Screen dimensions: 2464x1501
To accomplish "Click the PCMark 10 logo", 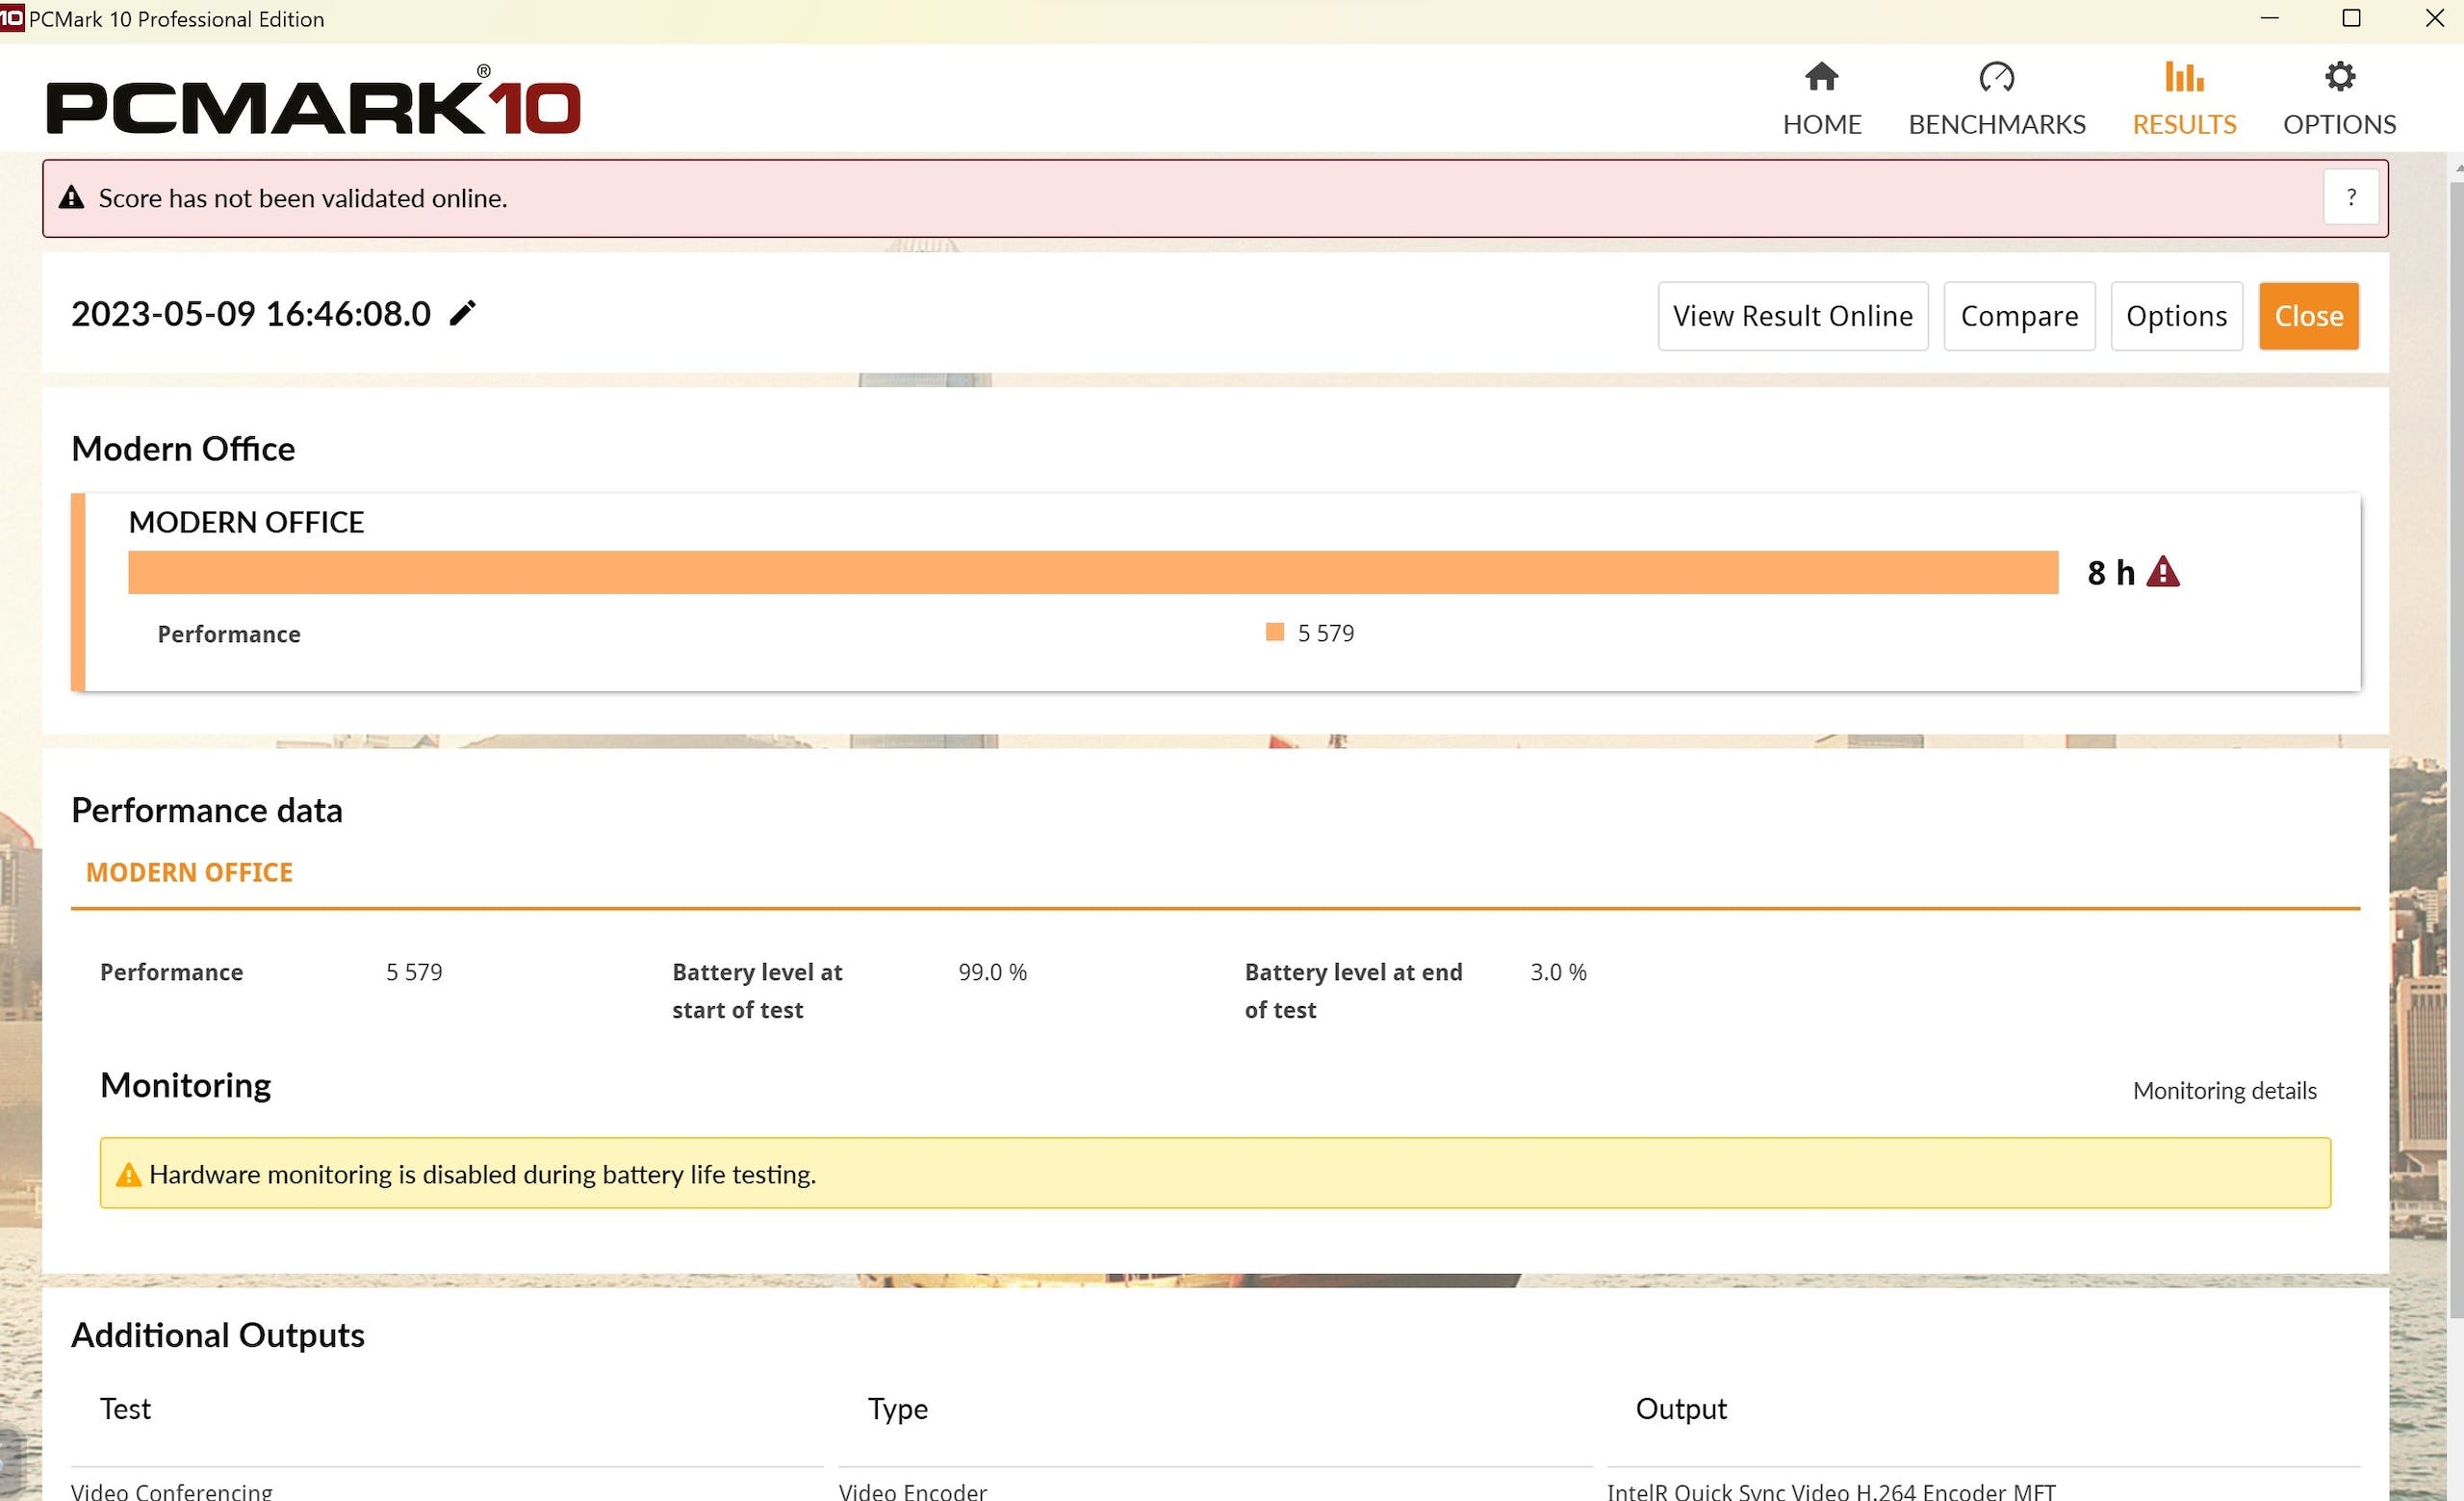I will [313, 101].
